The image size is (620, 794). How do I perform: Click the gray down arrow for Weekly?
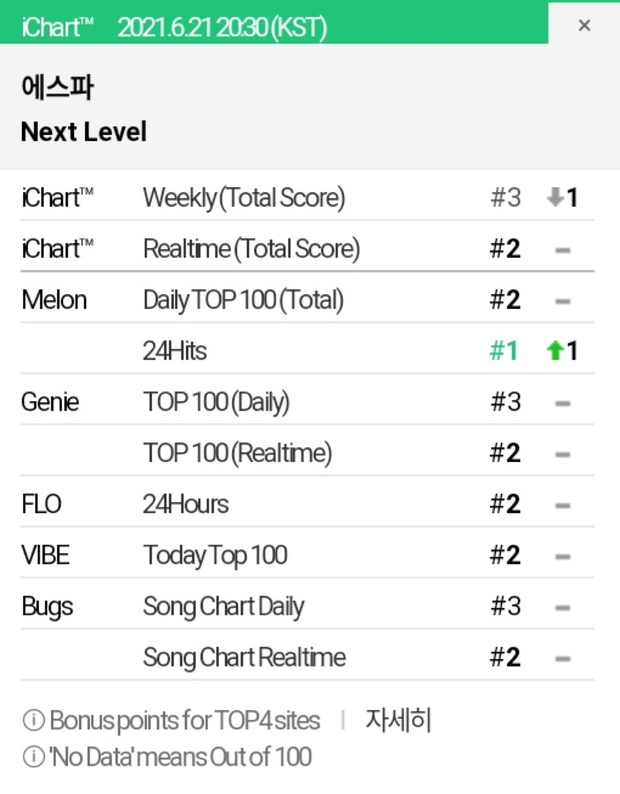point(555,197)
